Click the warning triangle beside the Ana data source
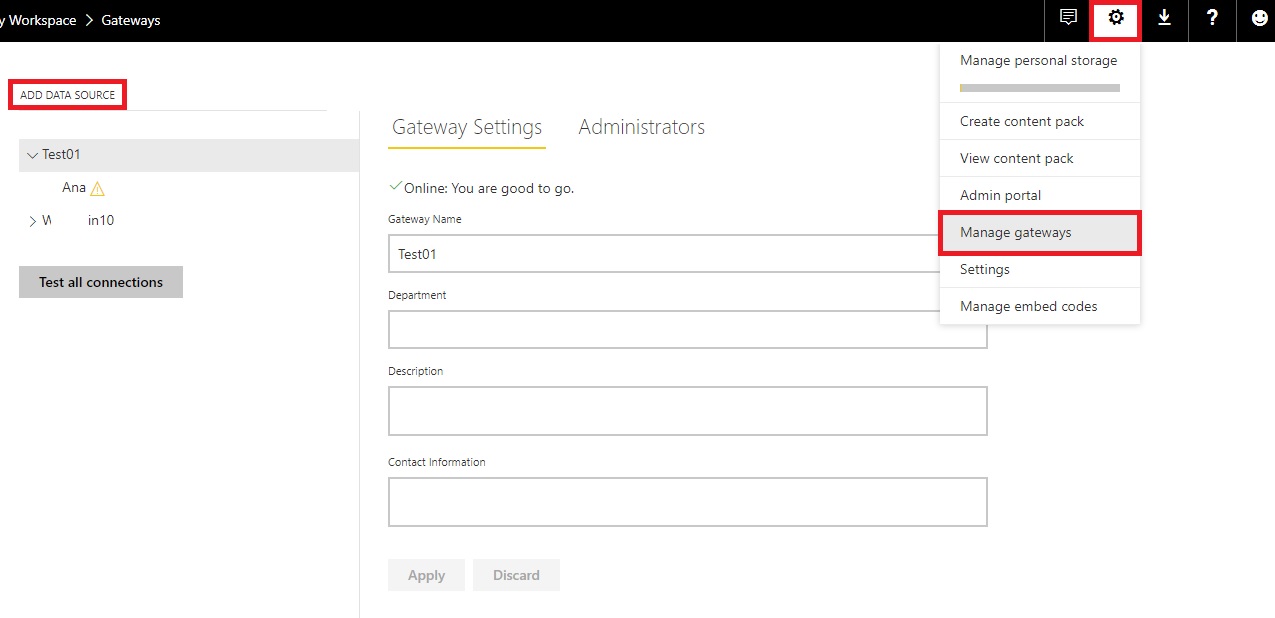Viewport: 1275px width, 618px height. pos(97,187)
